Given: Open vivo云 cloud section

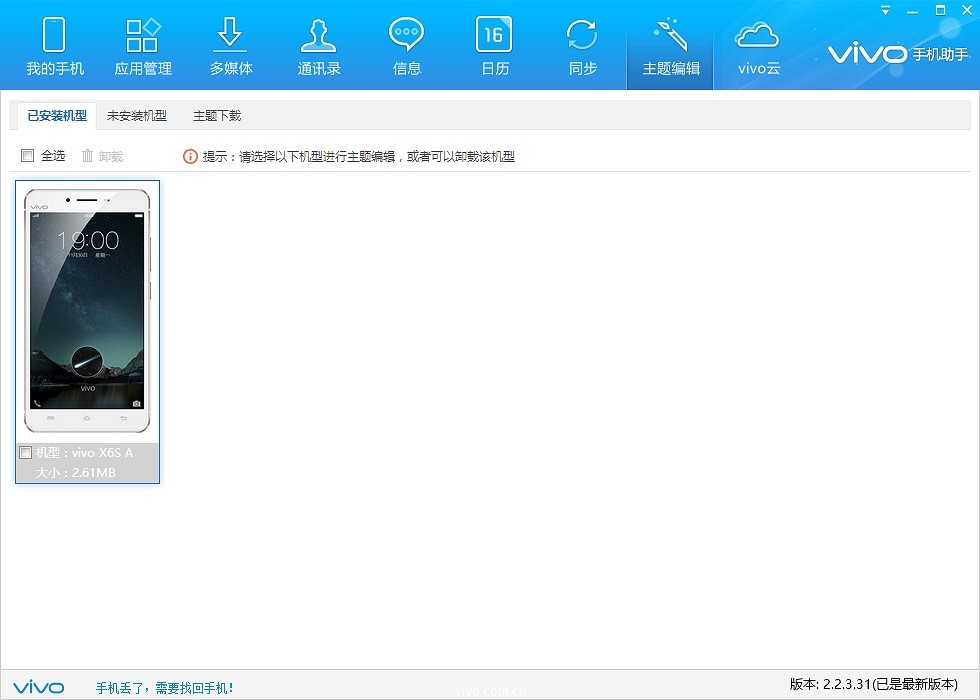Looking at the screenshot, I should (x=758, y=46).
